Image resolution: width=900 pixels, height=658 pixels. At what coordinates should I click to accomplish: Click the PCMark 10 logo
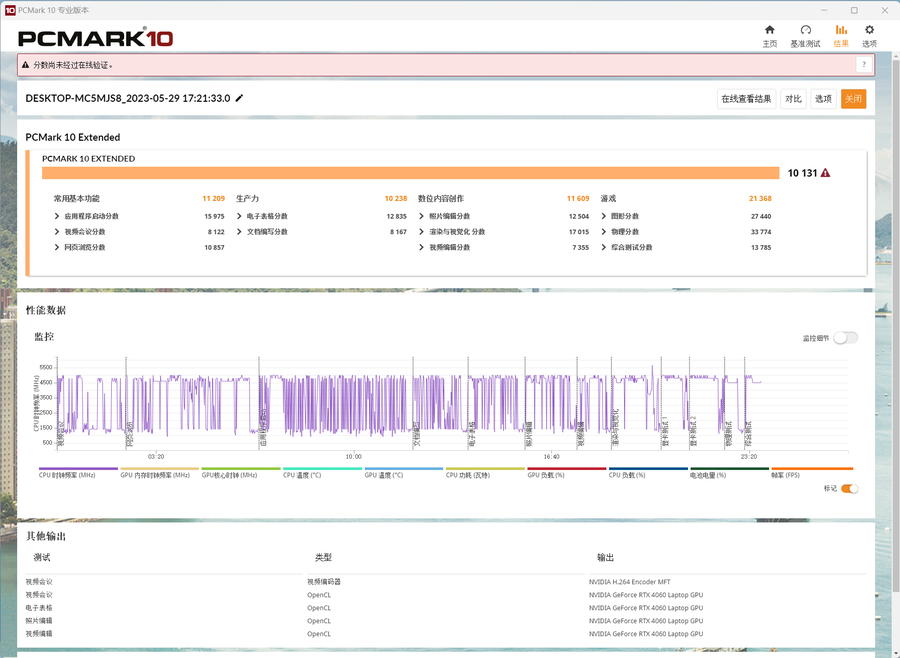click(x=95, y=38)
